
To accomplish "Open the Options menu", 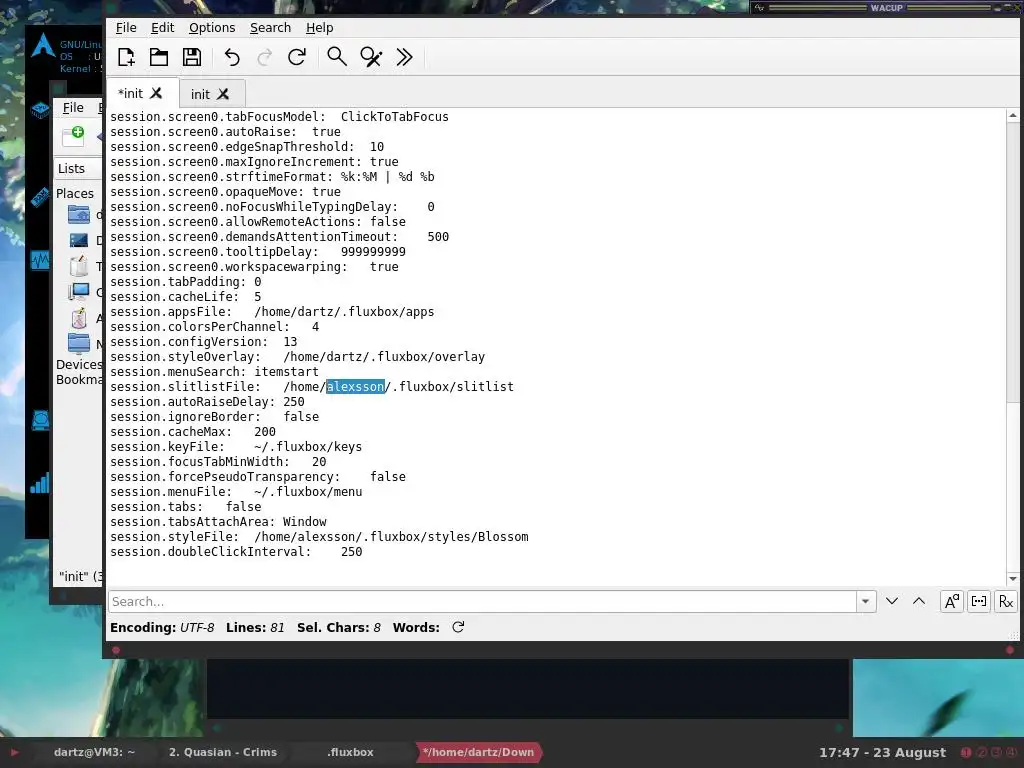I will 212,27.
